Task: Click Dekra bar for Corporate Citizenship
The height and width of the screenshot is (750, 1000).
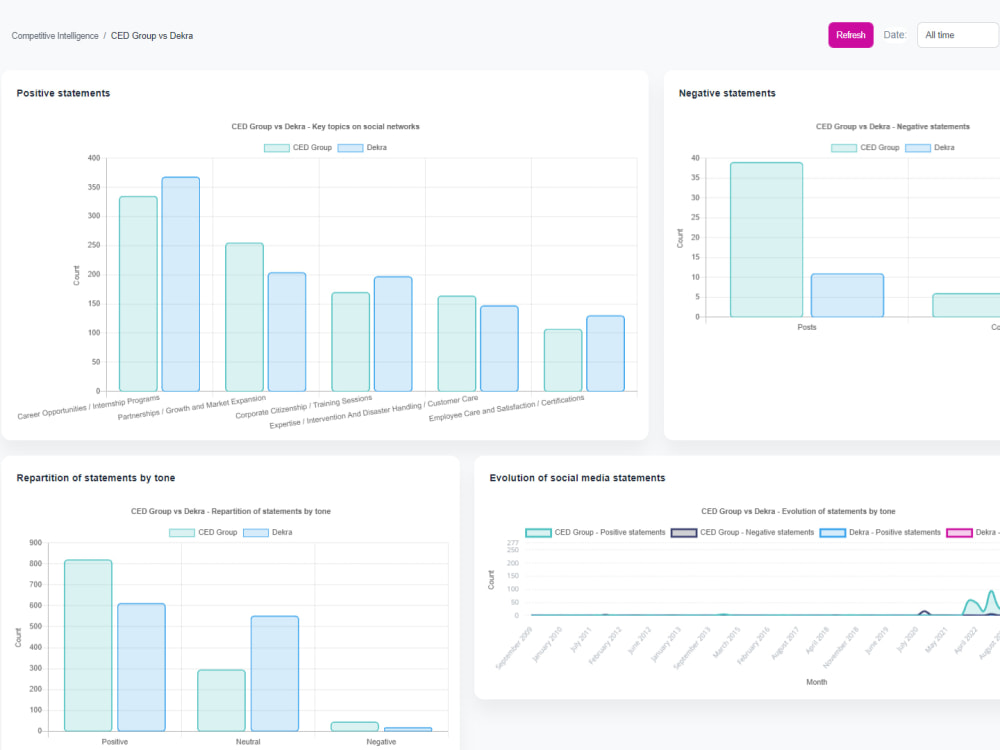Action: pyautogui.click(x=393, y=334)
